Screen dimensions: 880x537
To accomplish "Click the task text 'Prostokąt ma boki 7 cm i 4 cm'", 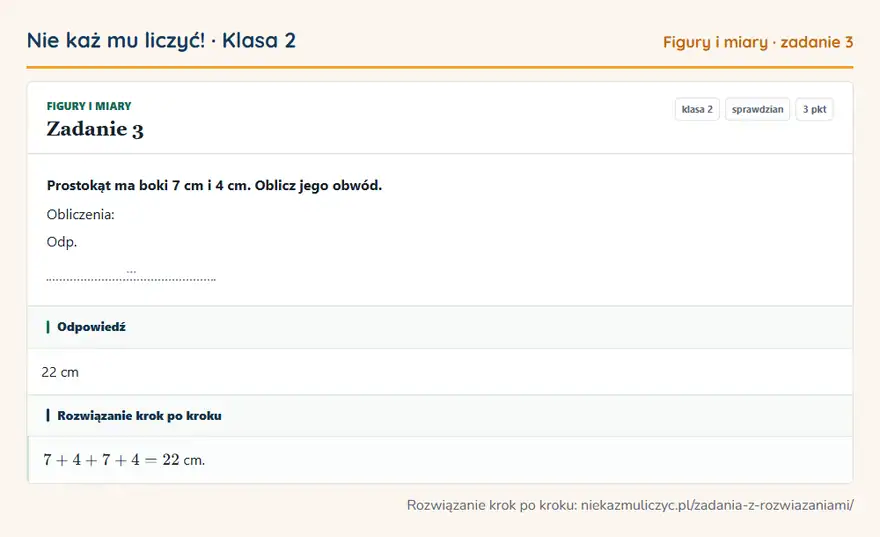I will point(149,186).
